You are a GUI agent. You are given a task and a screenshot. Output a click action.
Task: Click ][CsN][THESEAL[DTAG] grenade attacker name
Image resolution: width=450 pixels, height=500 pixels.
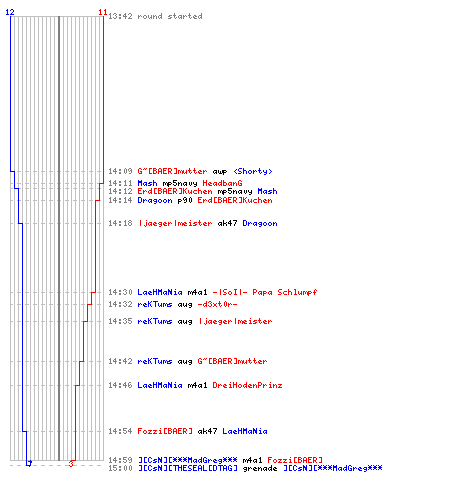pos(188,468)
